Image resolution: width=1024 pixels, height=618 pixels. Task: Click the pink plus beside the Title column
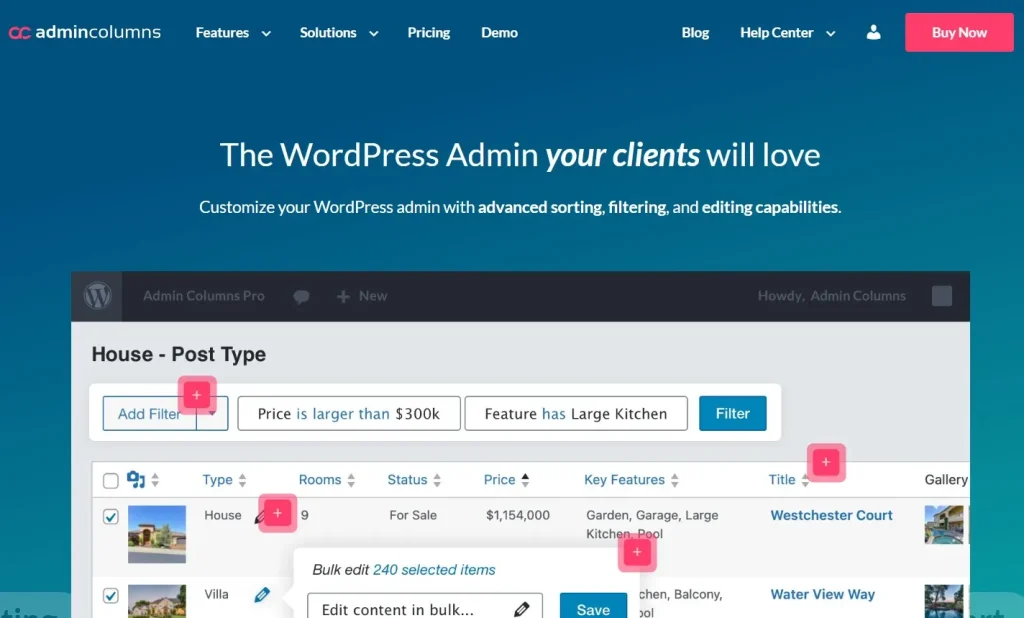(x=826, y=462)
